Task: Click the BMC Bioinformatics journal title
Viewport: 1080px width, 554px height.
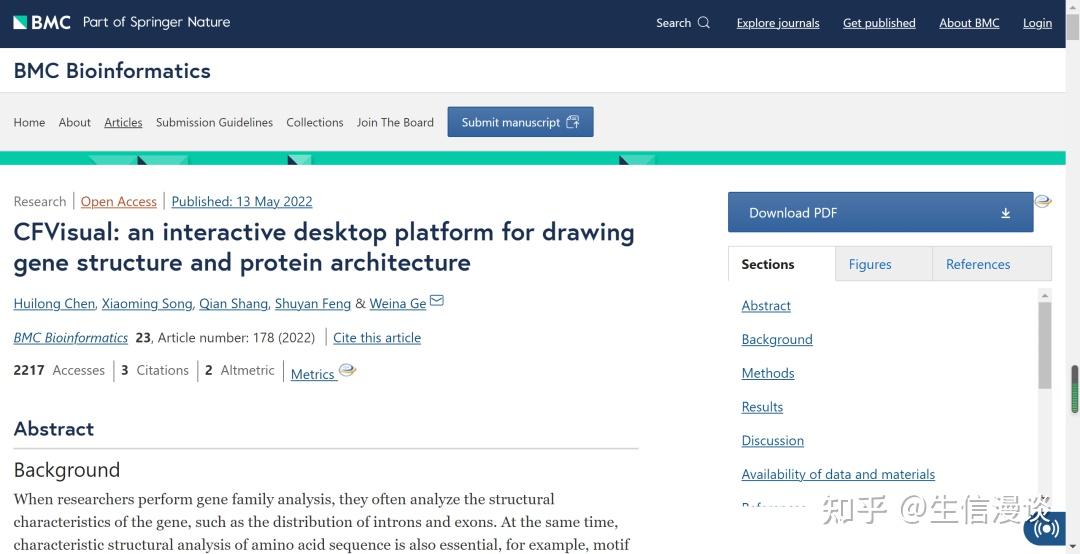Action: [x=112, y=71]
